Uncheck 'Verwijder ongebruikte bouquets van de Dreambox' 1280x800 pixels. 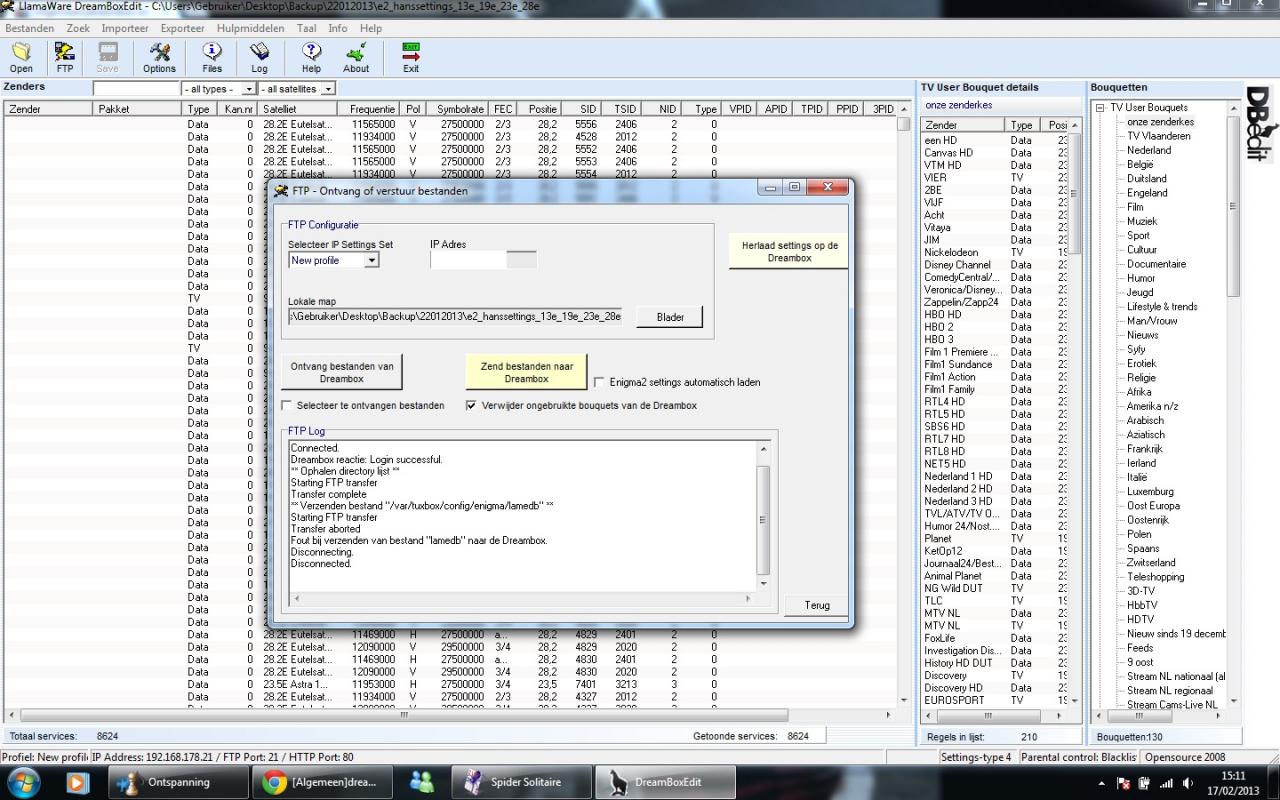tap(472, 406)
